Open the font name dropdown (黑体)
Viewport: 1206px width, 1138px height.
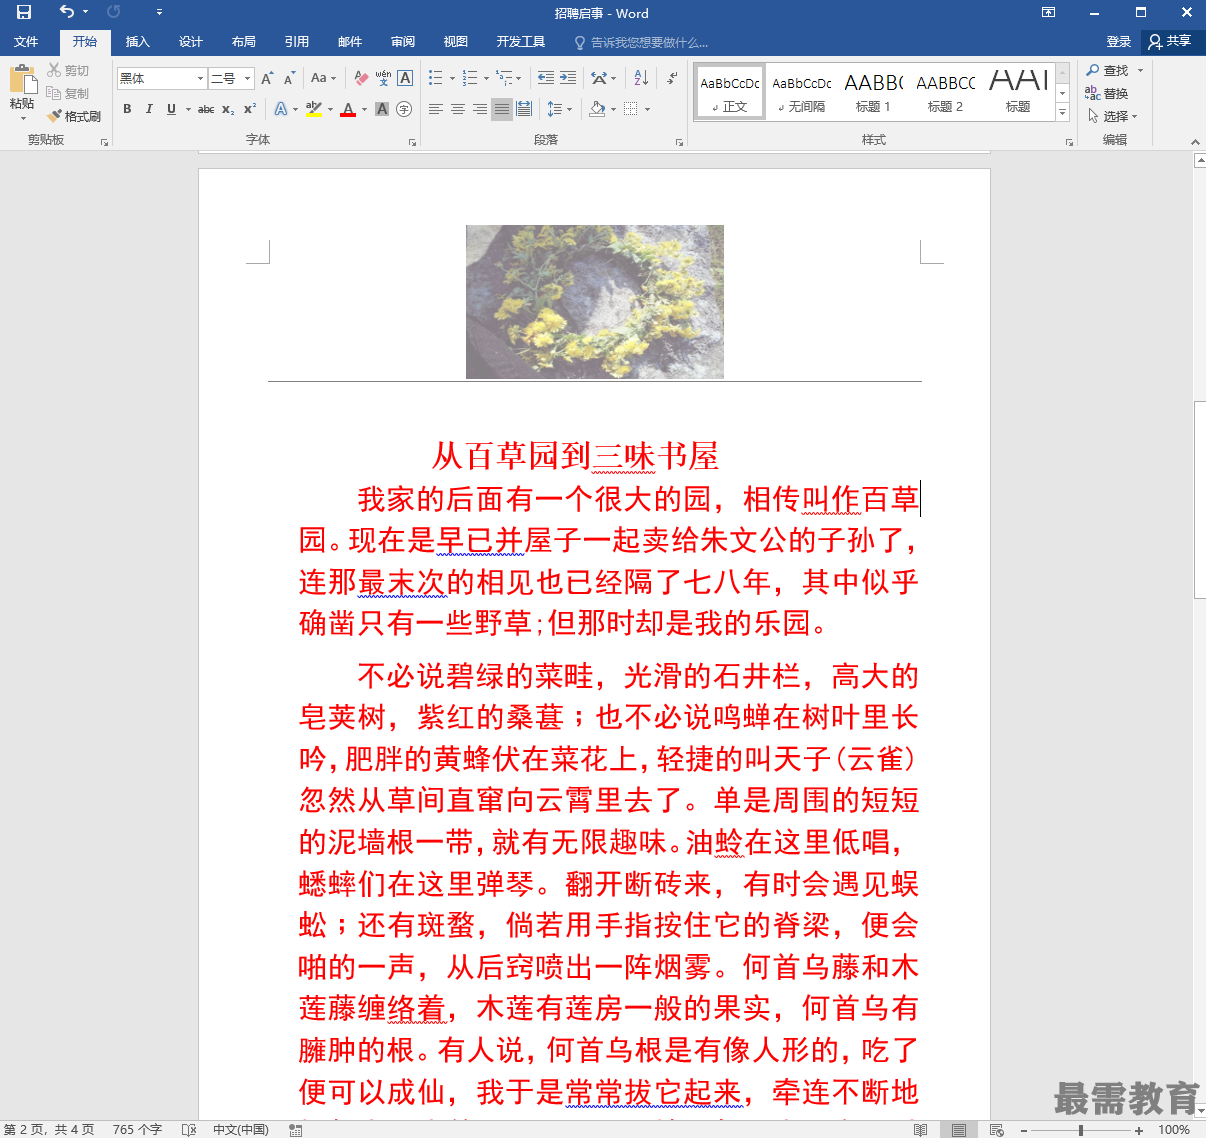click(200, 78)
